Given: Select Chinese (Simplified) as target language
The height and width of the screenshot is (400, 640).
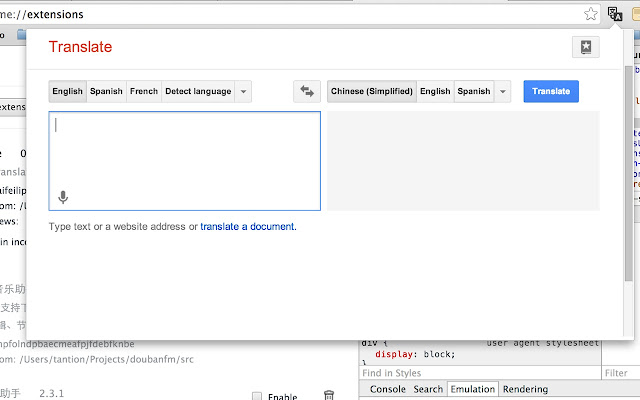Looking at the screenshot, I should pyautogui.click(x=372, y=91).
